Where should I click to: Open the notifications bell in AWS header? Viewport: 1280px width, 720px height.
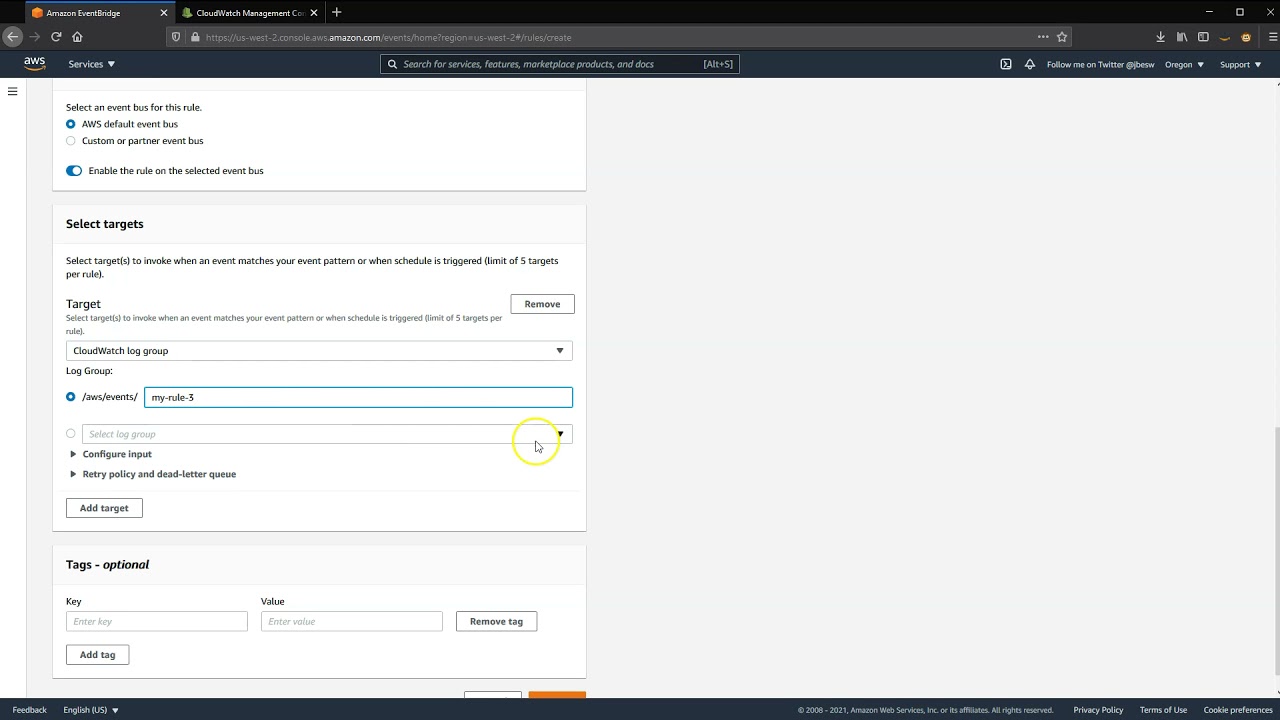point(1029,64)
